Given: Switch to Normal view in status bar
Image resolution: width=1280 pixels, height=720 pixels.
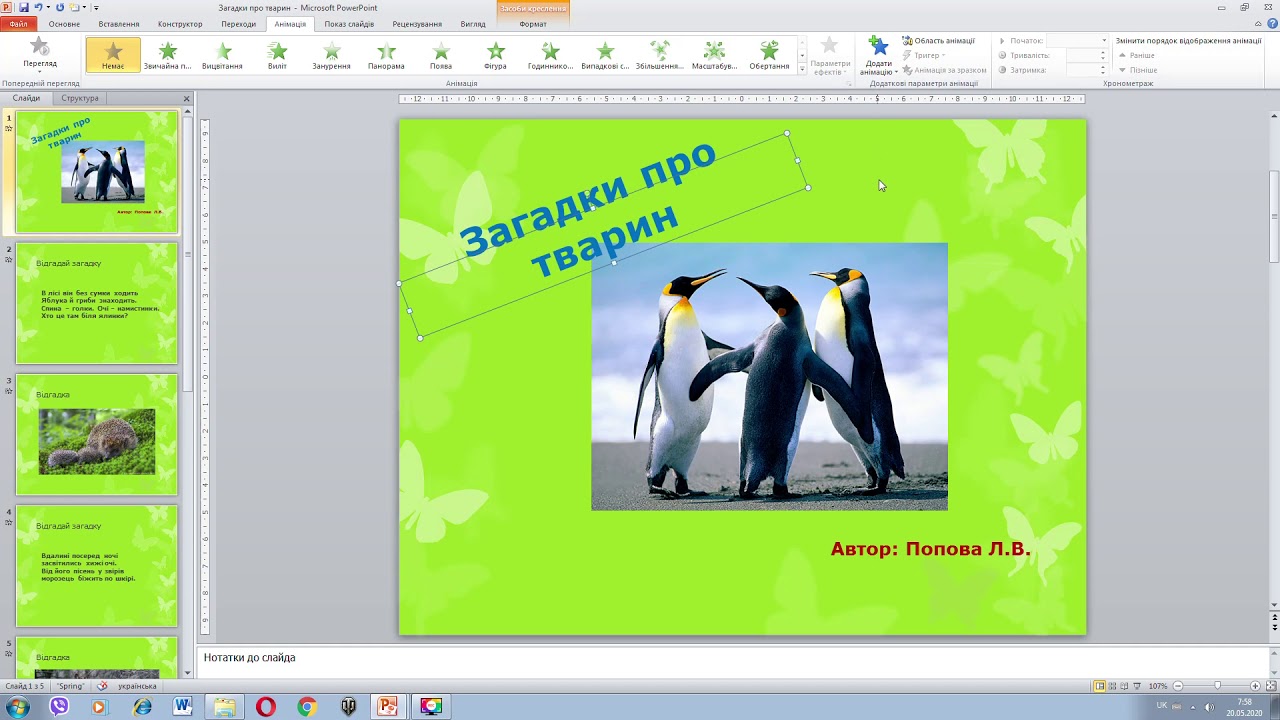Looking at the screenshot, I should 1099,686.
